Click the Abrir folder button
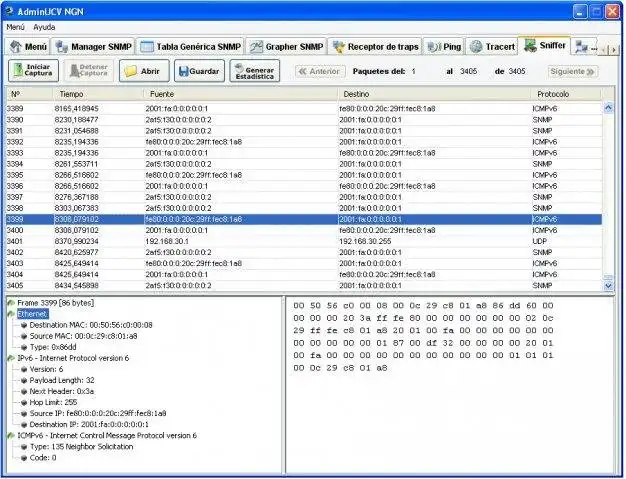This screenshot has height=479, width=626. tap(144, 71)
